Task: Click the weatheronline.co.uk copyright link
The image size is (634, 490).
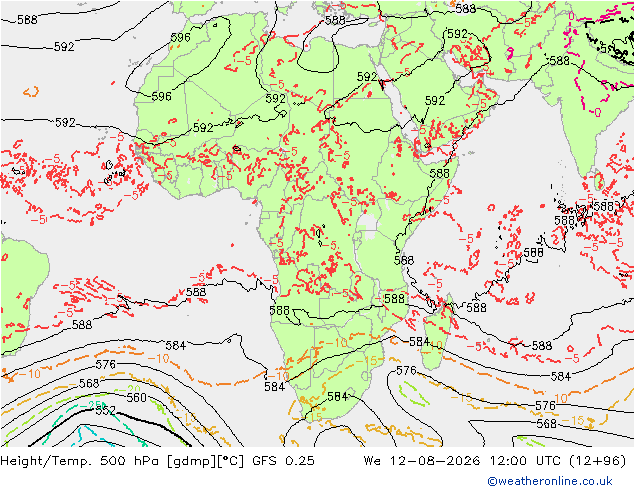Action: pyautogui.click(x=549, y=481)
